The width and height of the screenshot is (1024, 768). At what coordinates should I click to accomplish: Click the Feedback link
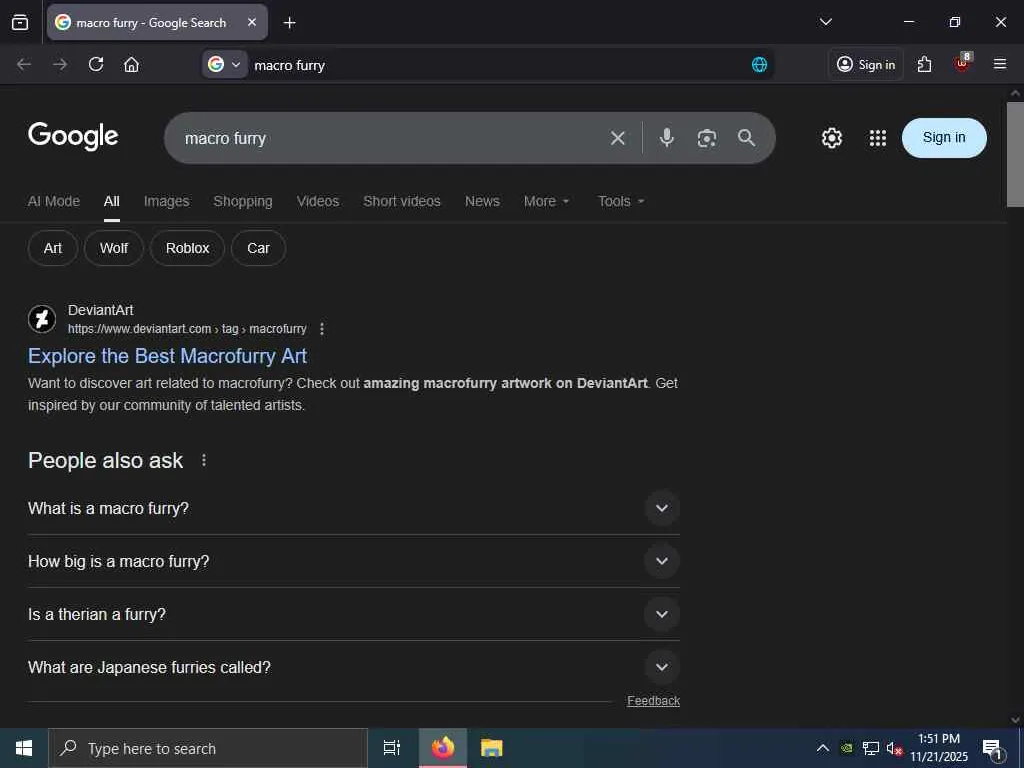(x=653, y=701)
